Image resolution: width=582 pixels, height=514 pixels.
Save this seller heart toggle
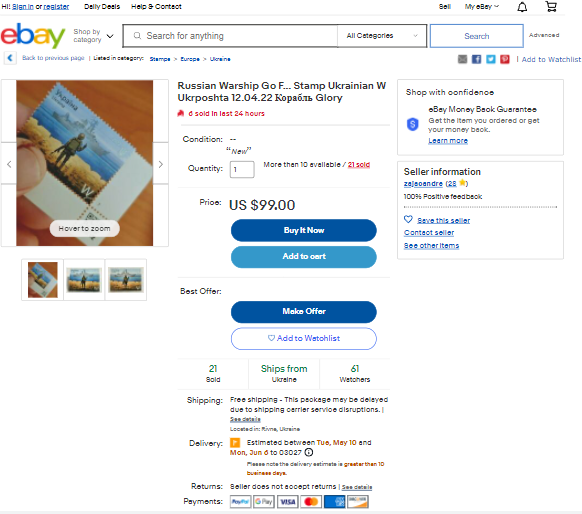coord(408,219)
